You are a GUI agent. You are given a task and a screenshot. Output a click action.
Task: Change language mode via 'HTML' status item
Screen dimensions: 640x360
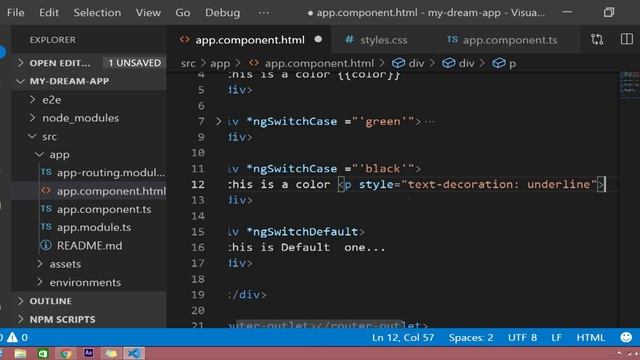pos(591,338)
